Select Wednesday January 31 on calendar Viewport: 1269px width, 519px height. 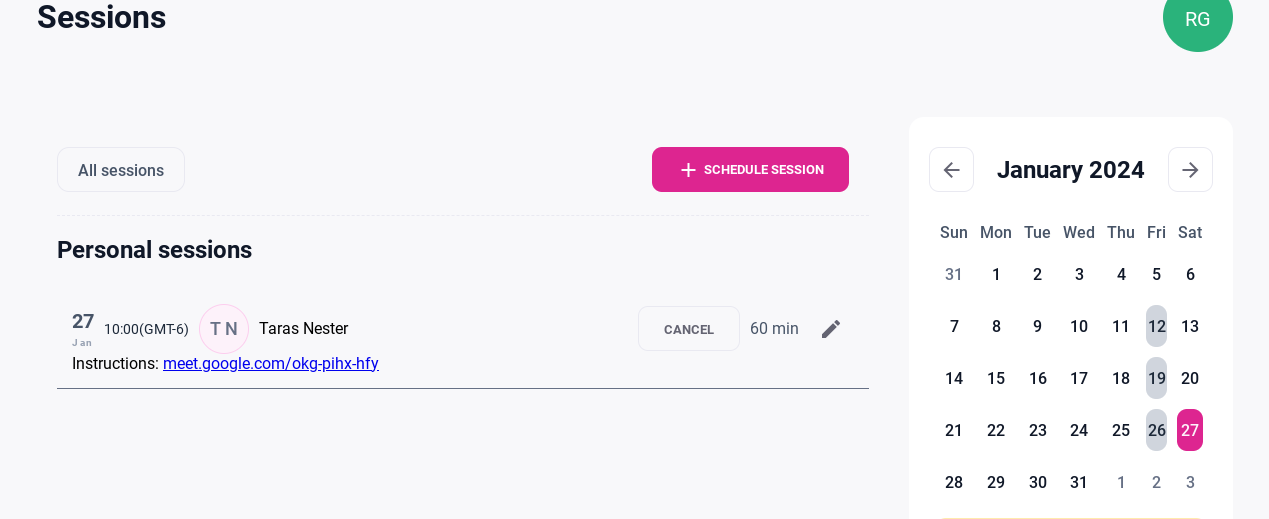[1079, 482]
